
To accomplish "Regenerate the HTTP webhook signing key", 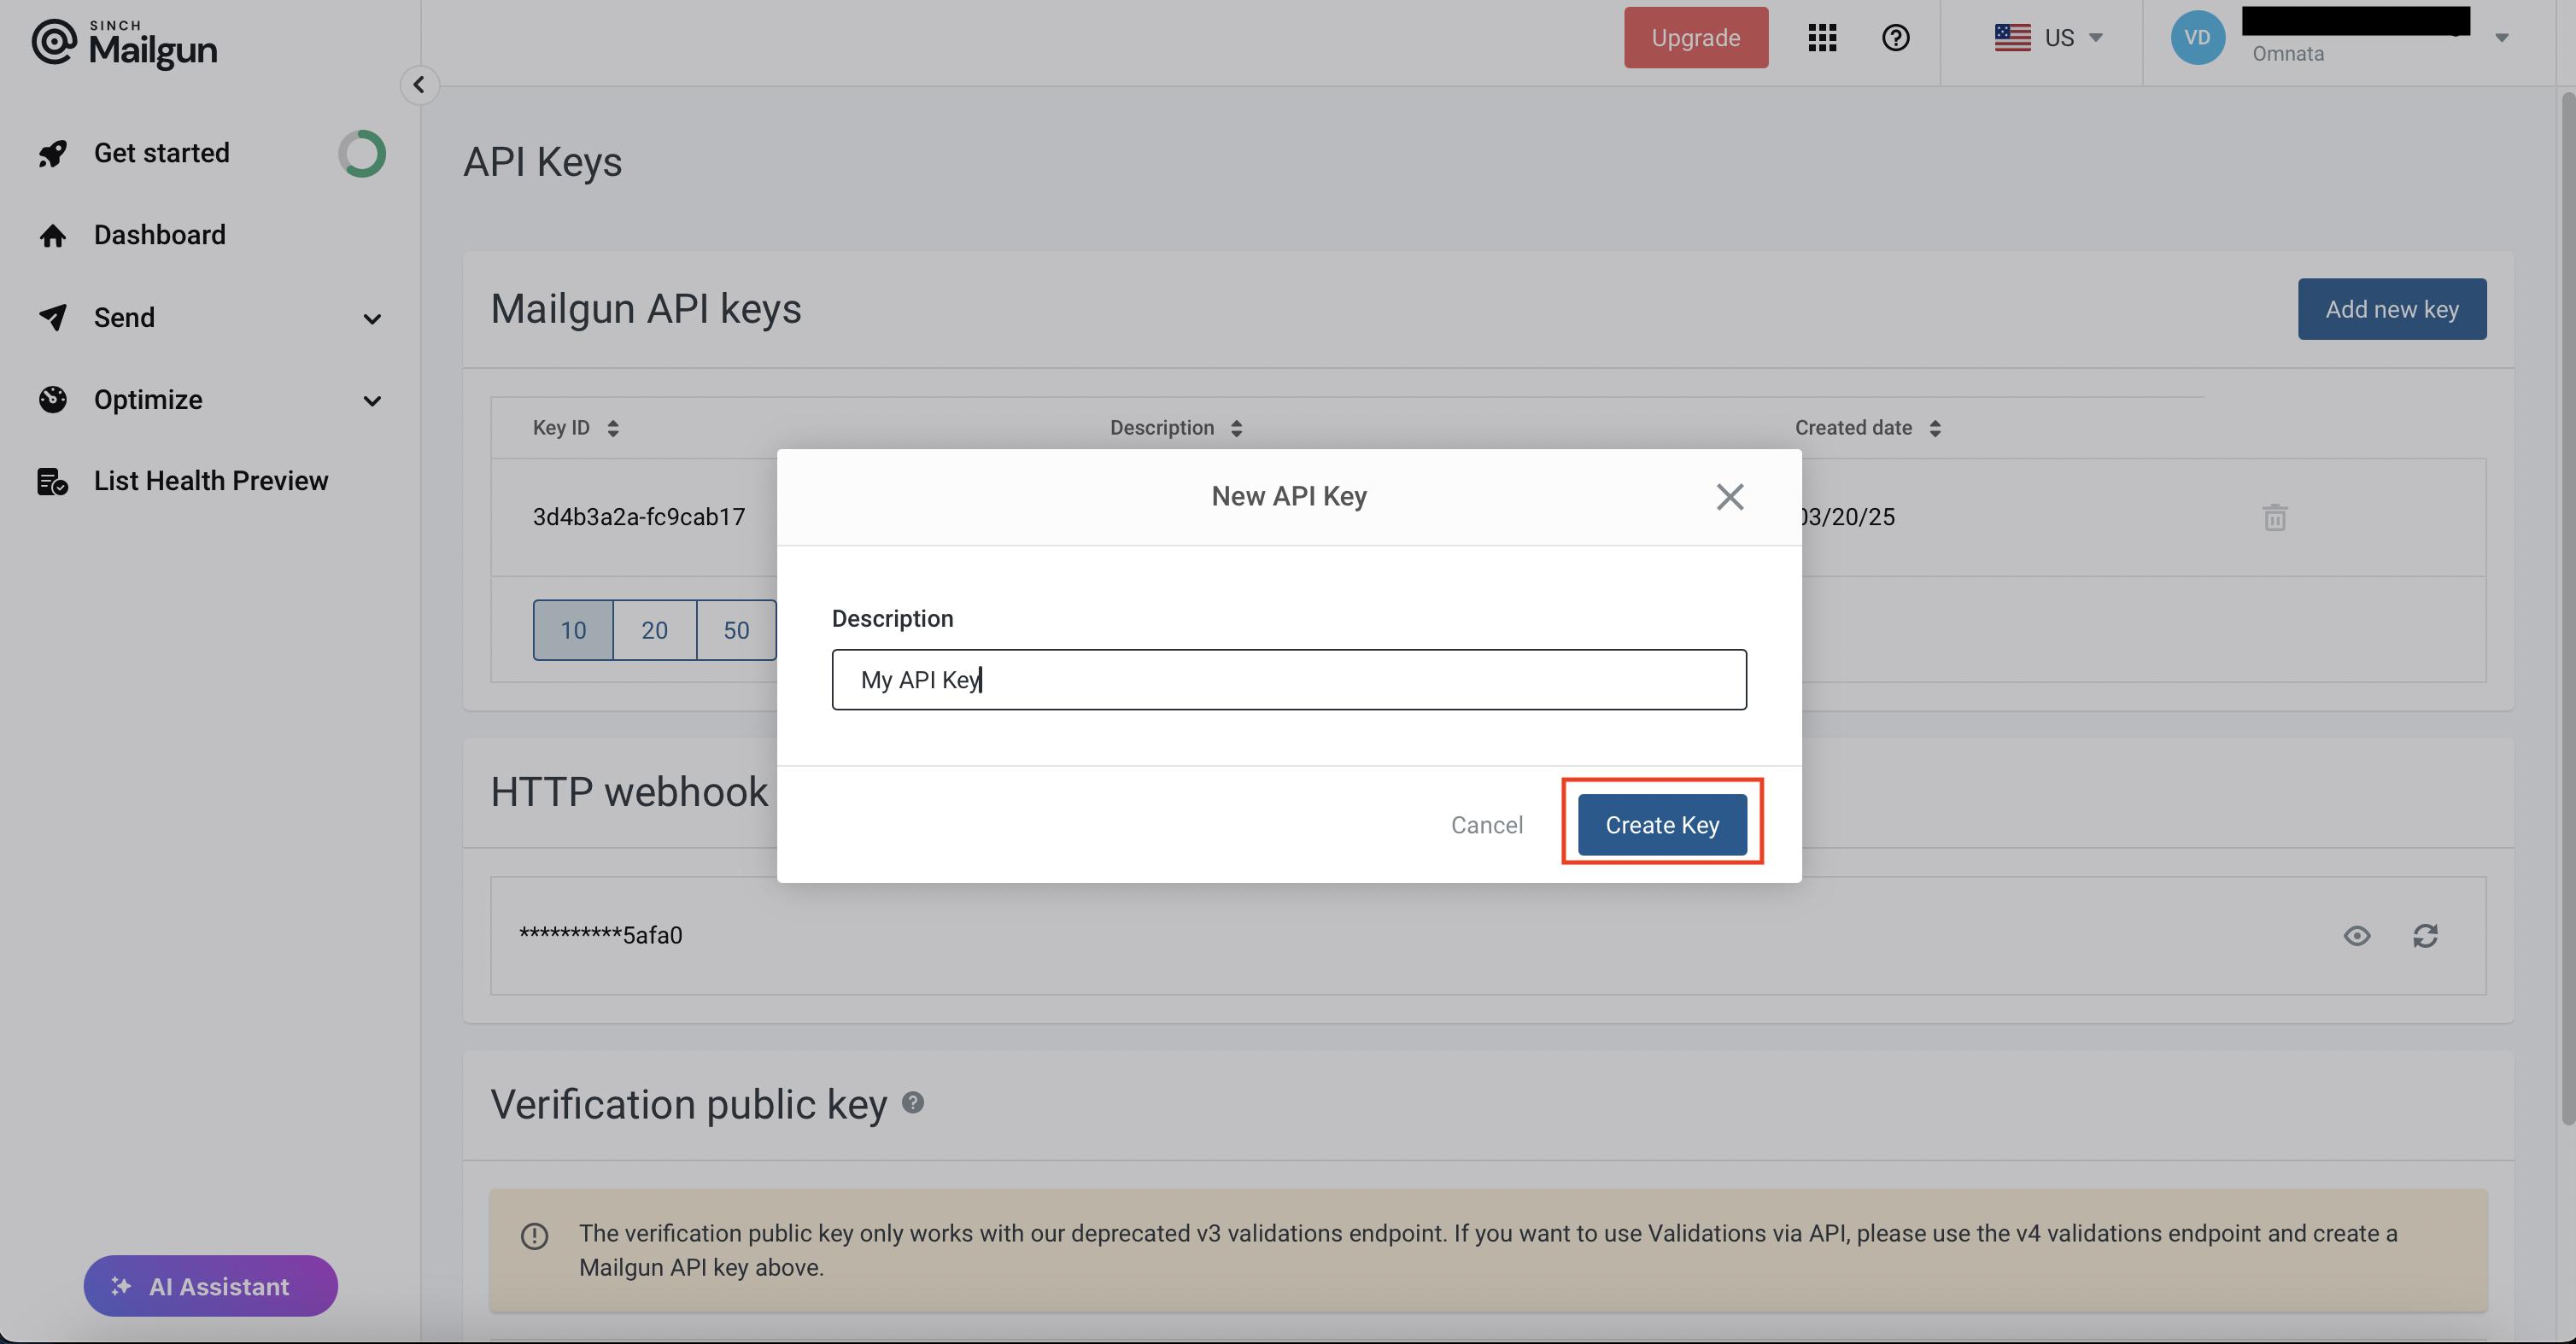I will (x=2425, y=936).
